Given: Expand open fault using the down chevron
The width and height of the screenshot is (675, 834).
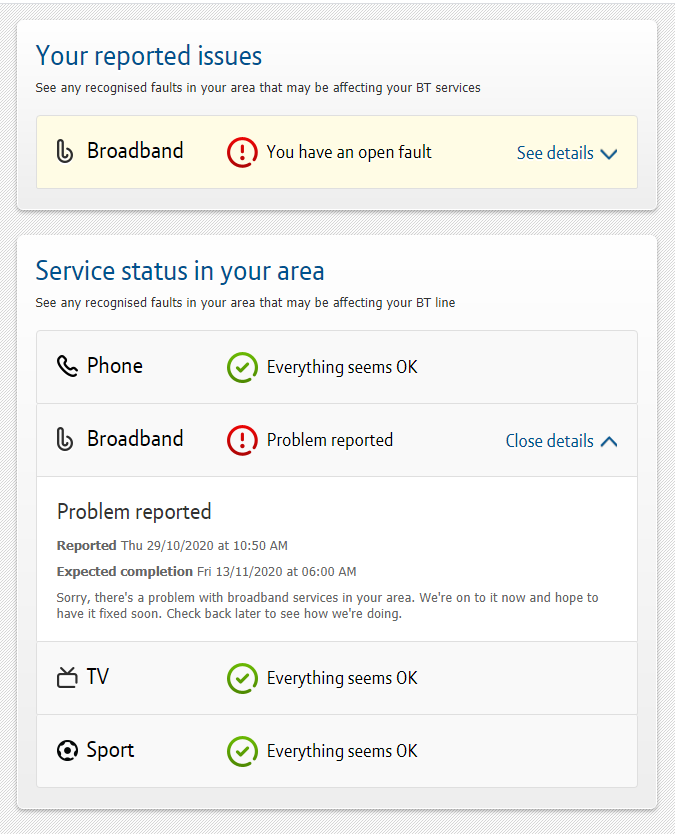Looking at the screenshot, I should (x=608, y=154).
